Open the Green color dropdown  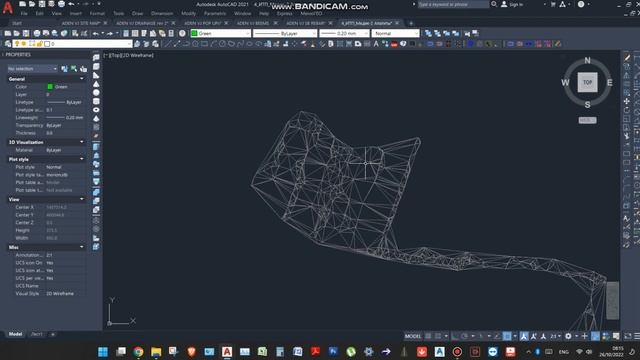(x=220, y=33)
